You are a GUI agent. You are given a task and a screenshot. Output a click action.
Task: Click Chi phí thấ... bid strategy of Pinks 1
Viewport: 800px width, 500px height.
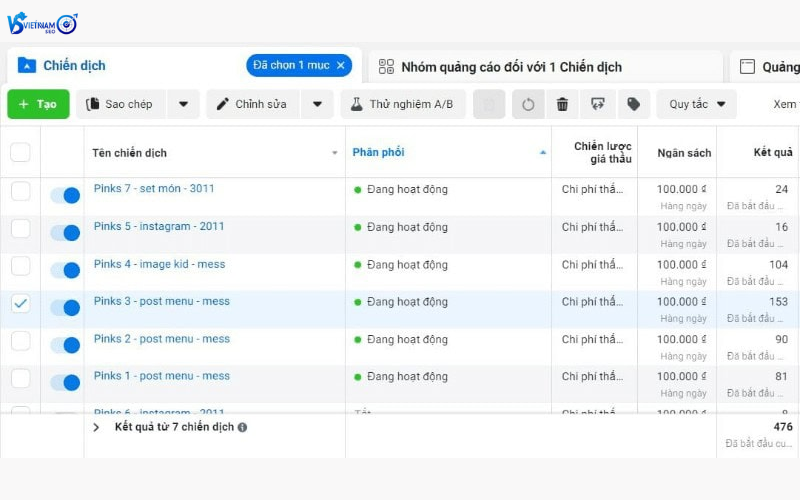592,377
